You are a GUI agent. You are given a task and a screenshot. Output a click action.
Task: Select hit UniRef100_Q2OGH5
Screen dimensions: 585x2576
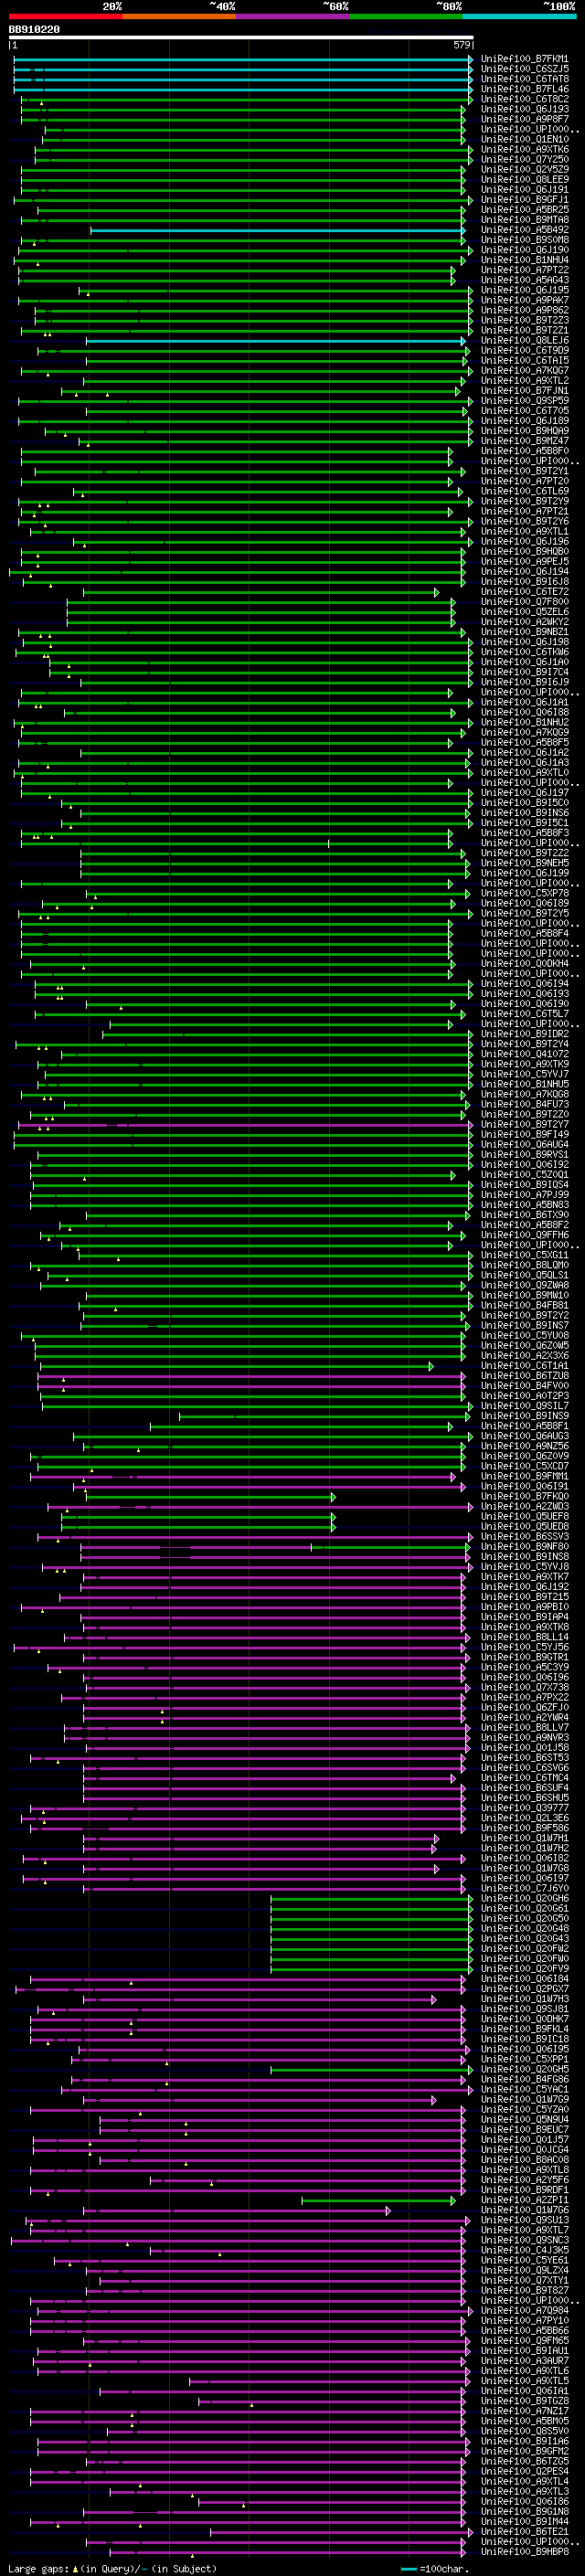click(525, 2069)
